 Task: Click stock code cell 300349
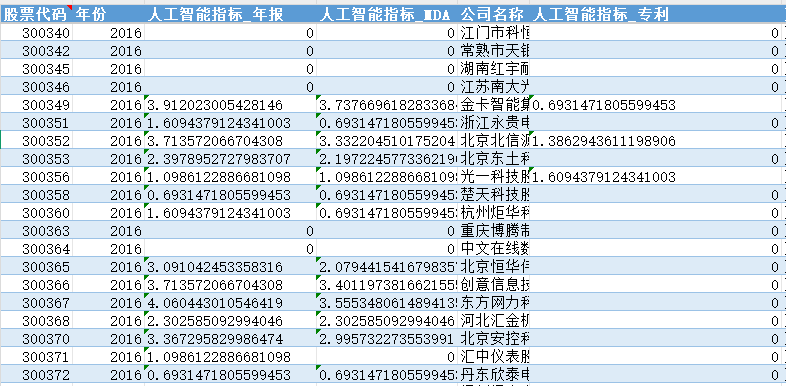[x=37, y=105]
